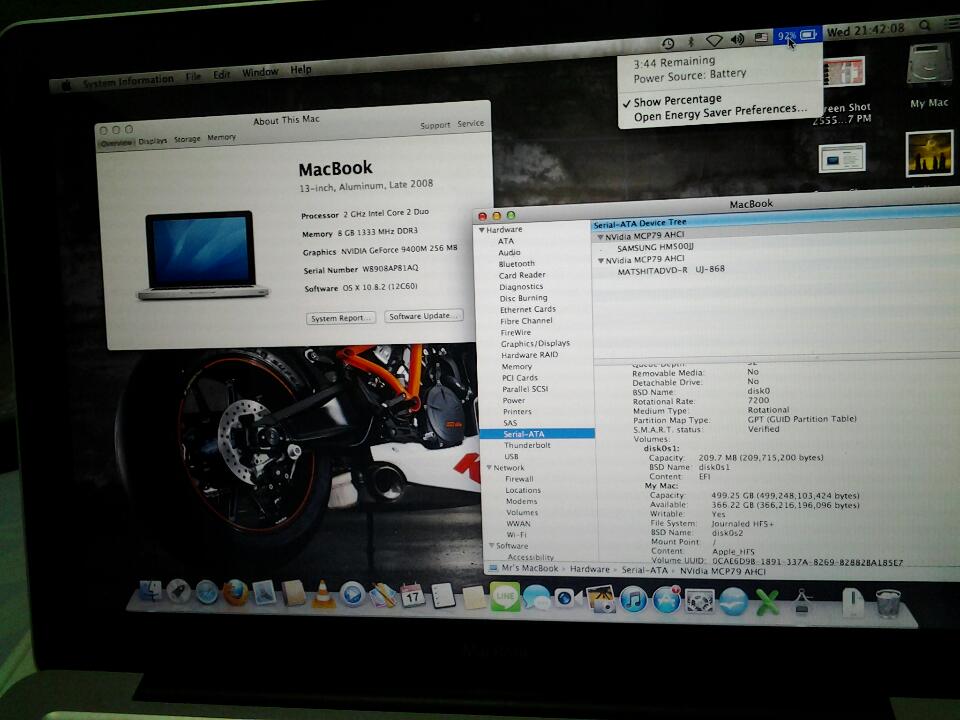The image size is (960, 720).
Task: Toggle Show Percentage in battery menu
Action: [x=677, y=100]
